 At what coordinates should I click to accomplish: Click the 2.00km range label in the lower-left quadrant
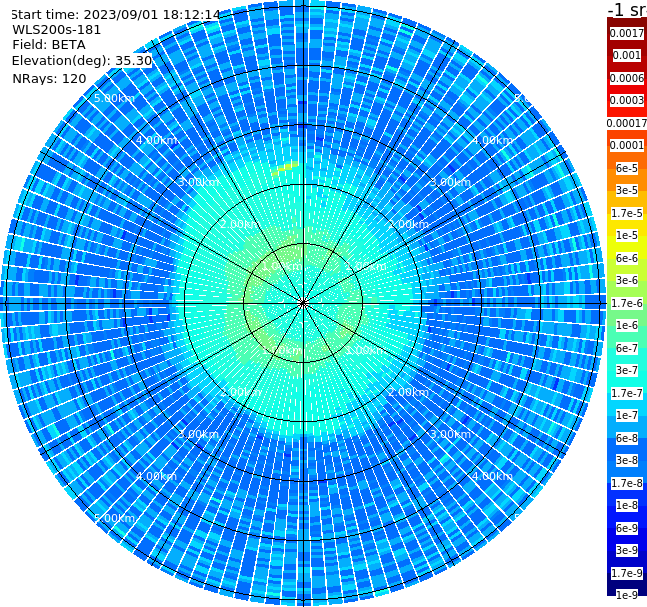point(241,392)
